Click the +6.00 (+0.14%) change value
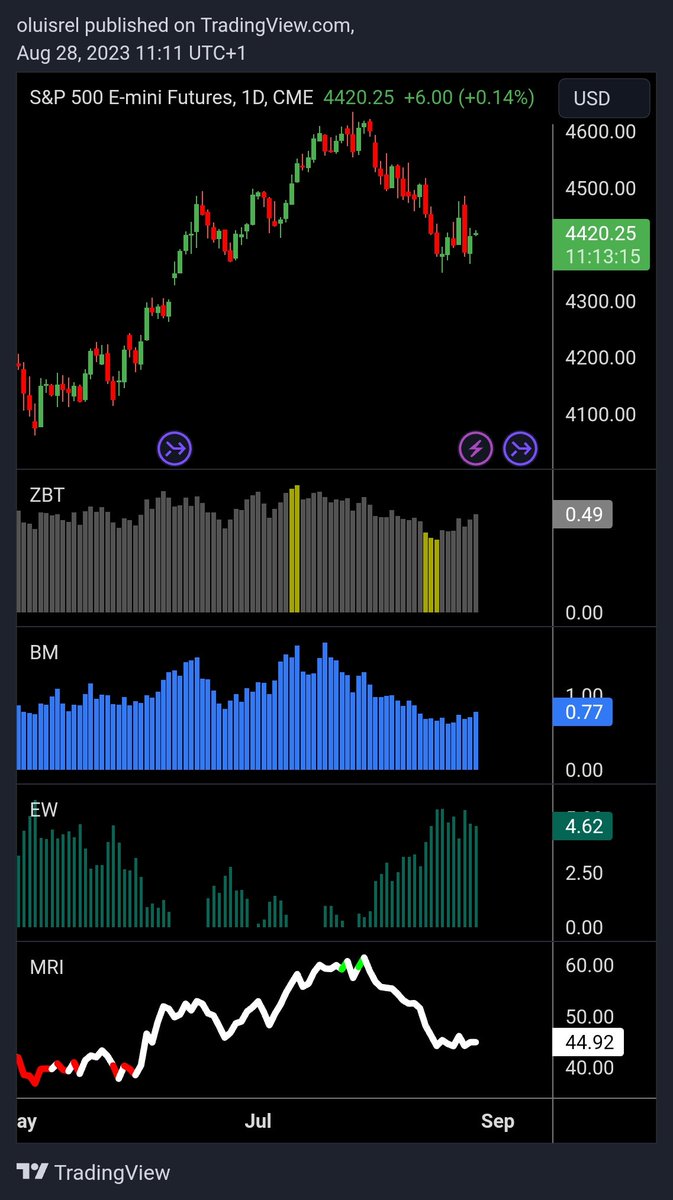The height and width of the screenshot is (1200, 673). pyautogui.click(x=469, y=98)
